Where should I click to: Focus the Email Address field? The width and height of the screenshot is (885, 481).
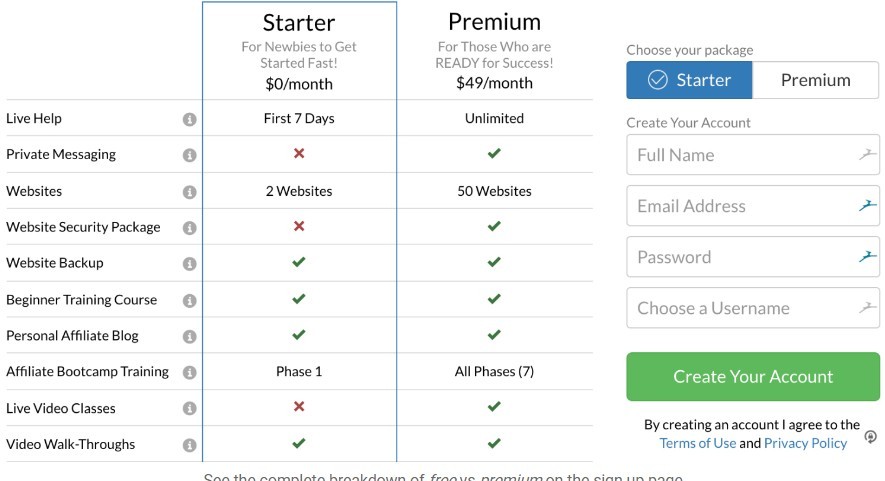(753, 206)
